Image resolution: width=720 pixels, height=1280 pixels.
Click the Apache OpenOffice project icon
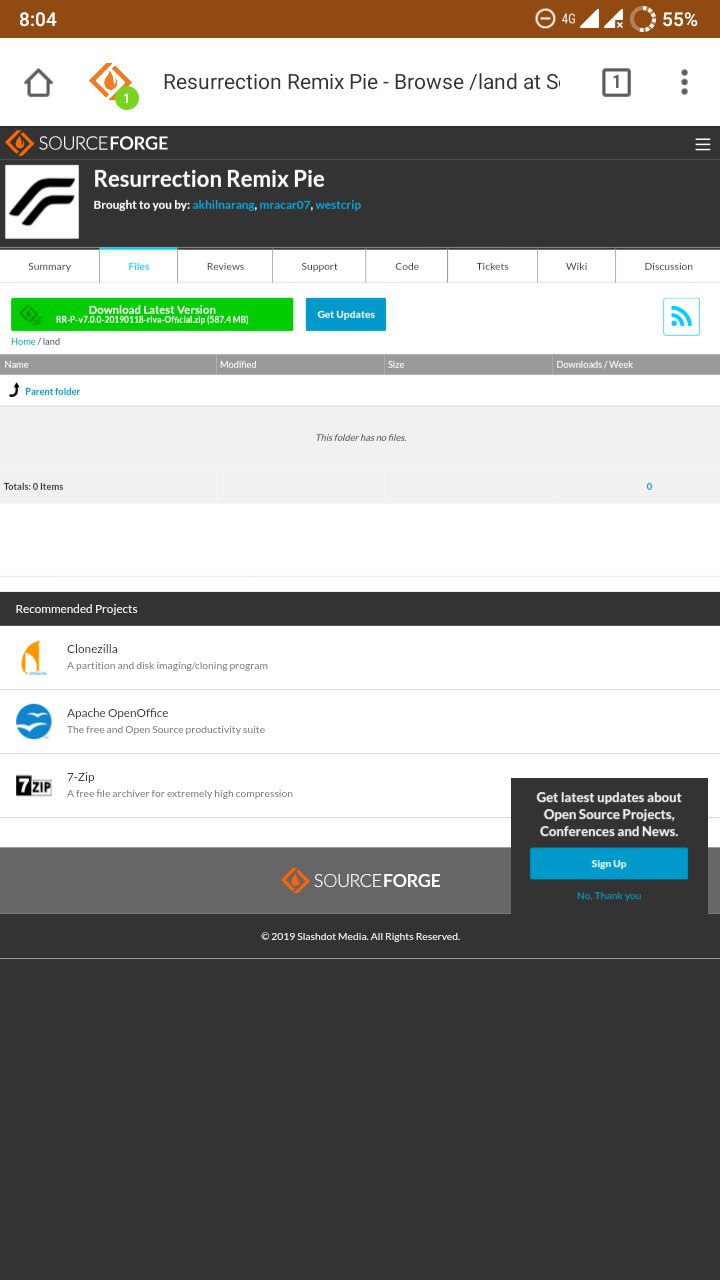click(33, 721)
